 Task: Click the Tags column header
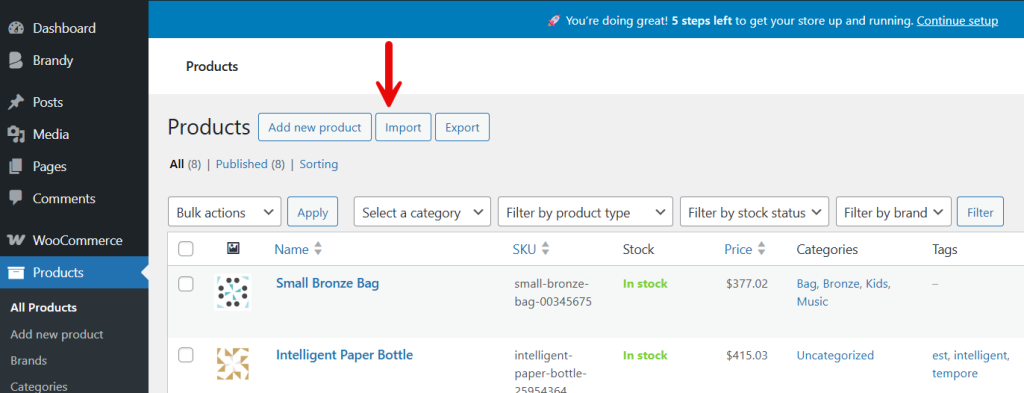pos(945,249)
